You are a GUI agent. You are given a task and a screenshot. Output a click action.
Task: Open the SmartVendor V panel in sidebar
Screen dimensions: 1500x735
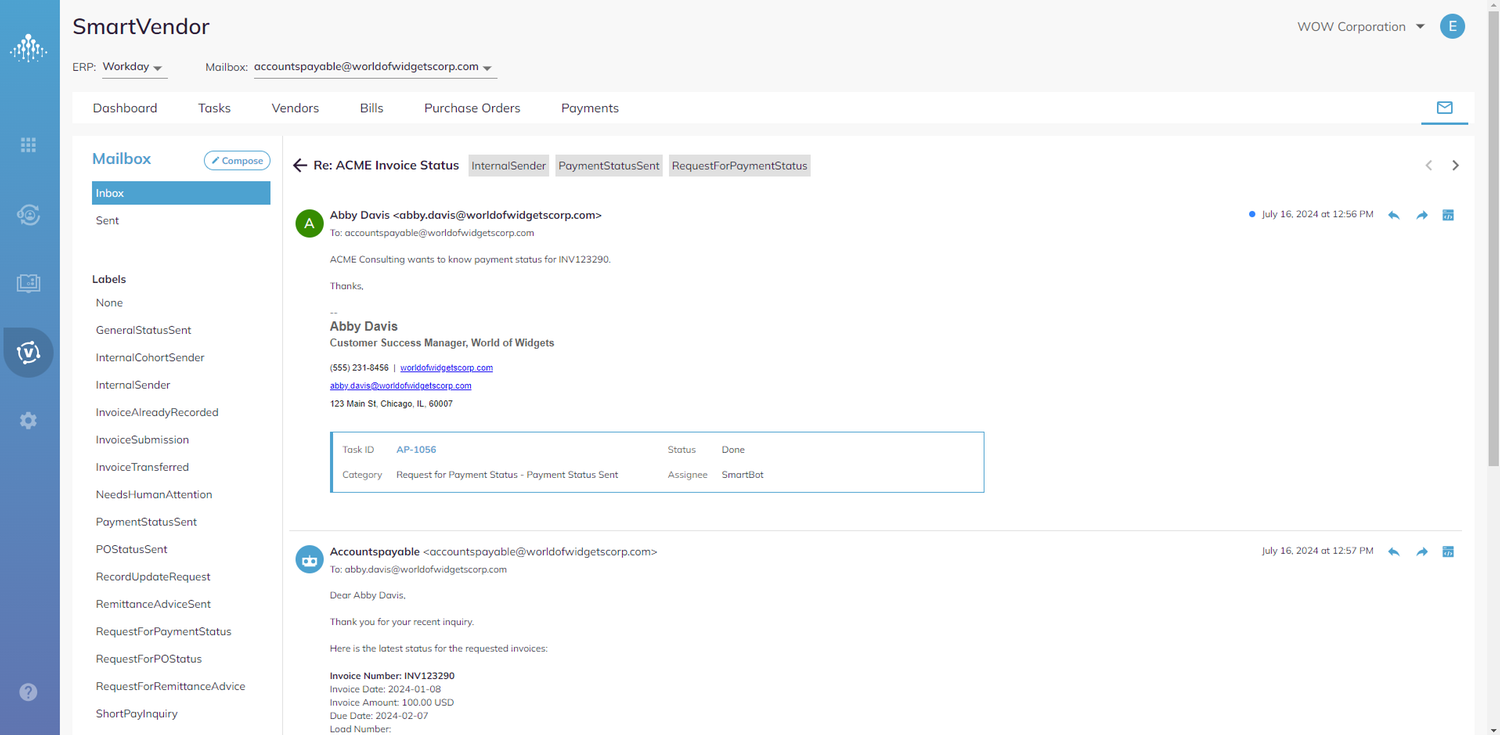pyautogui.click(x=29, y=352)
